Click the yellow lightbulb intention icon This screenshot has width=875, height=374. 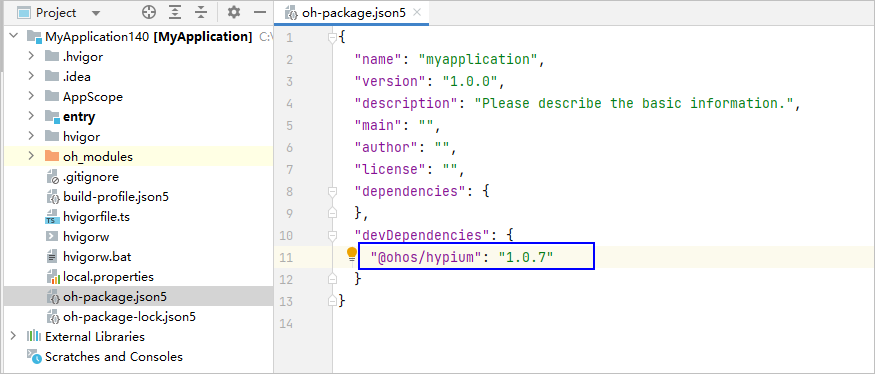pyautogui.click(x=352, y=255)
